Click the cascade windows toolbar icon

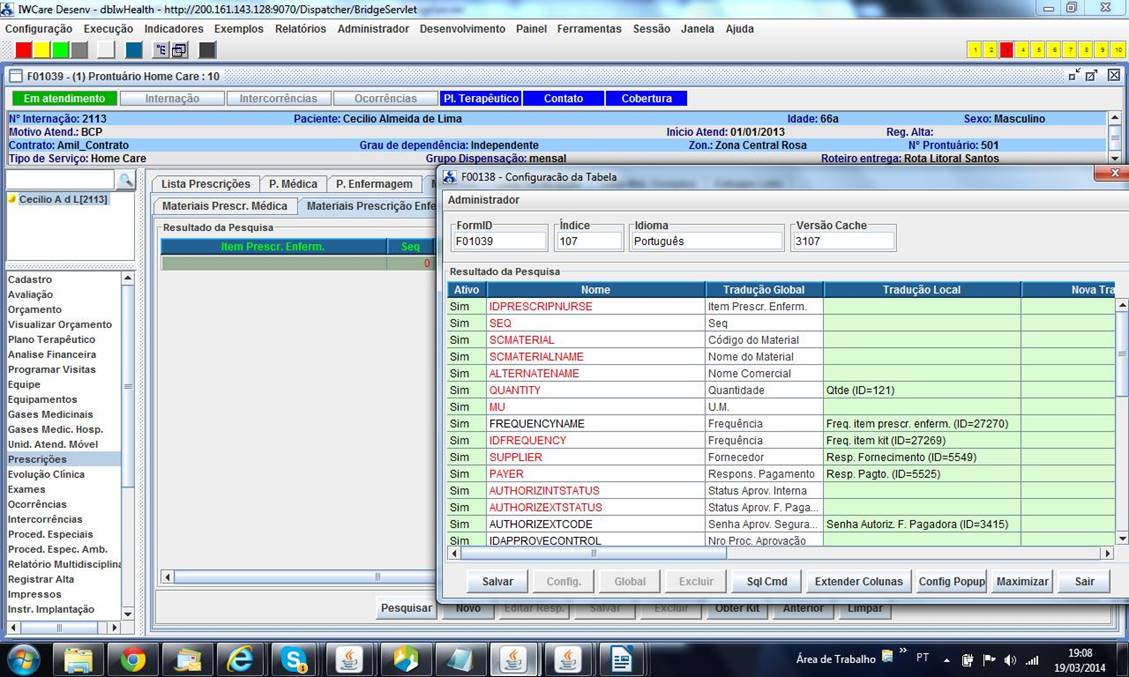180,50
